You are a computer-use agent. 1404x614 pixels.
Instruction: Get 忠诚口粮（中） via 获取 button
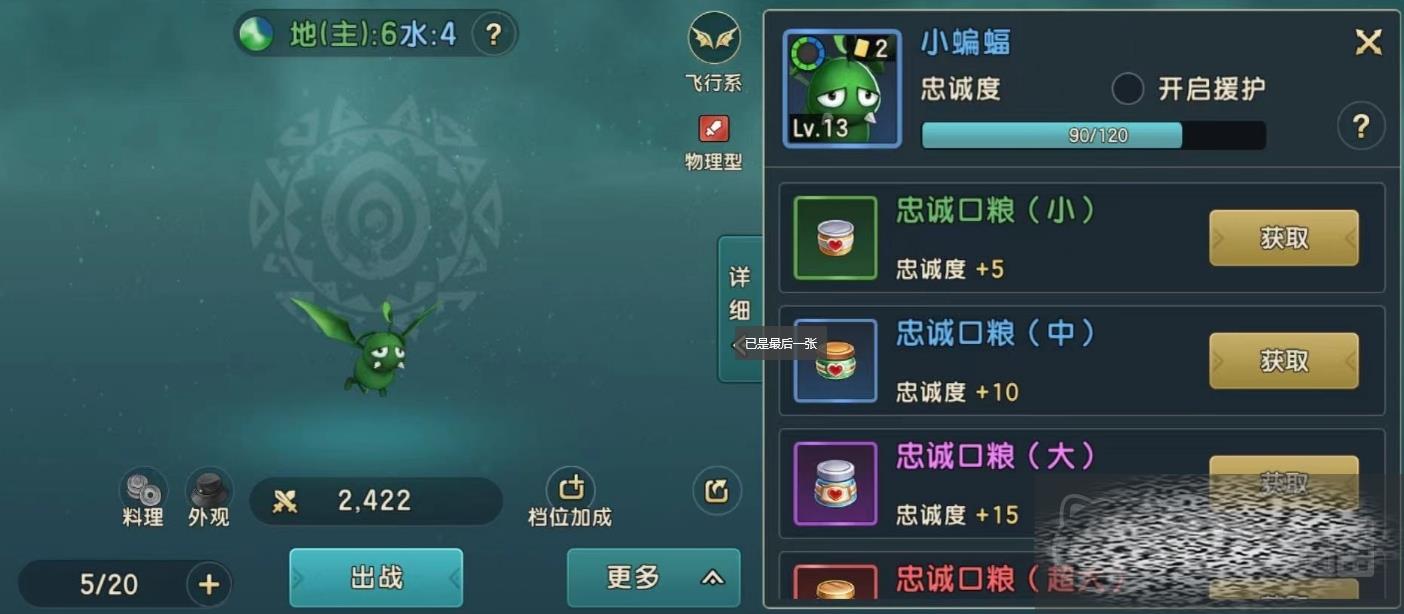pos(1284,361)
